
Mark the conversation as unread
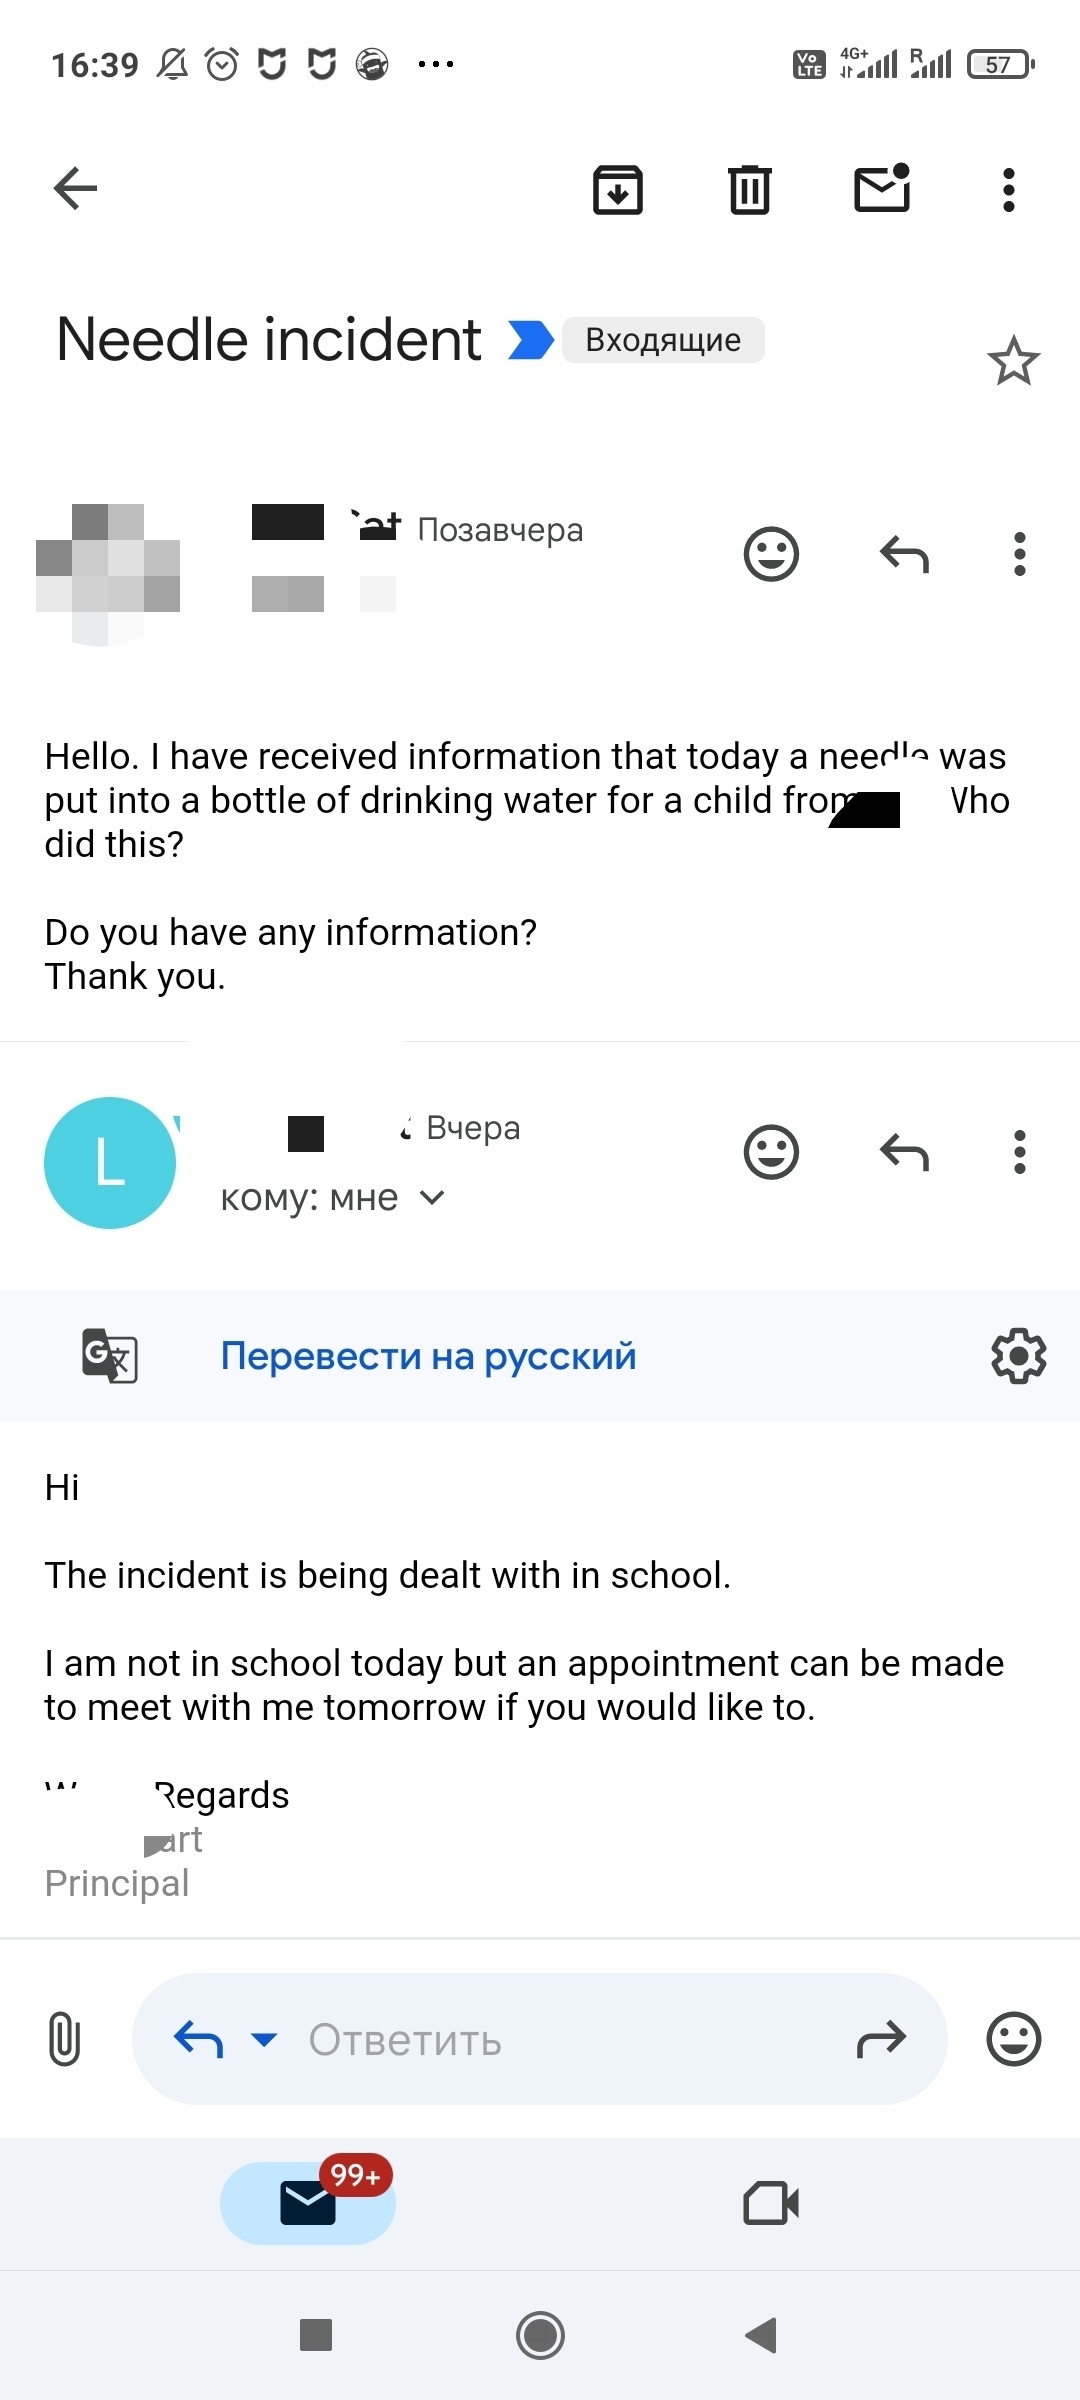(882, 188)
